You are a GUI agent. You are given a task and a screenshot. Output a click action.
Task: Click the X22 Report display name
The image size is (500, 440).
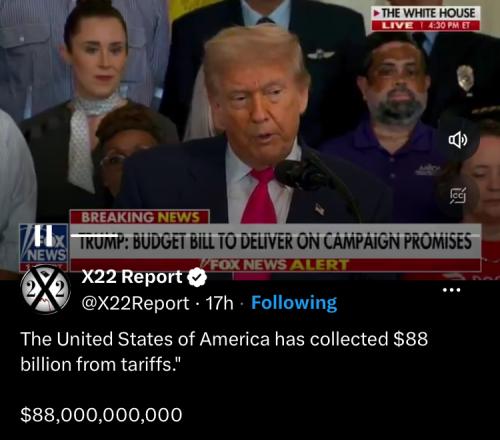tap(132, 277)
